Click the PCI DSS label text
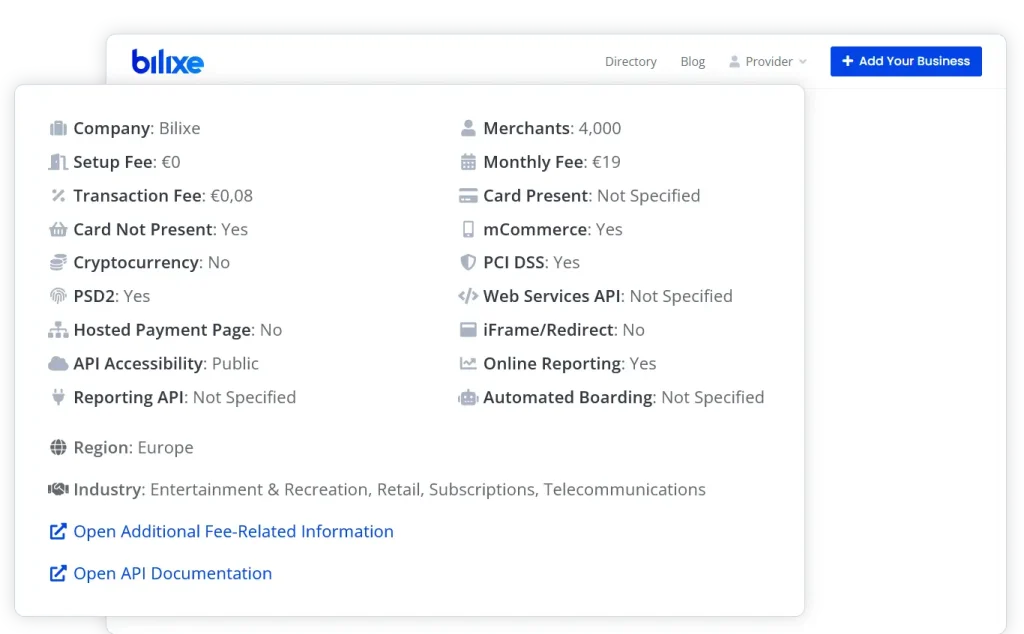The image size is (1024, 634). click(514, 262)
